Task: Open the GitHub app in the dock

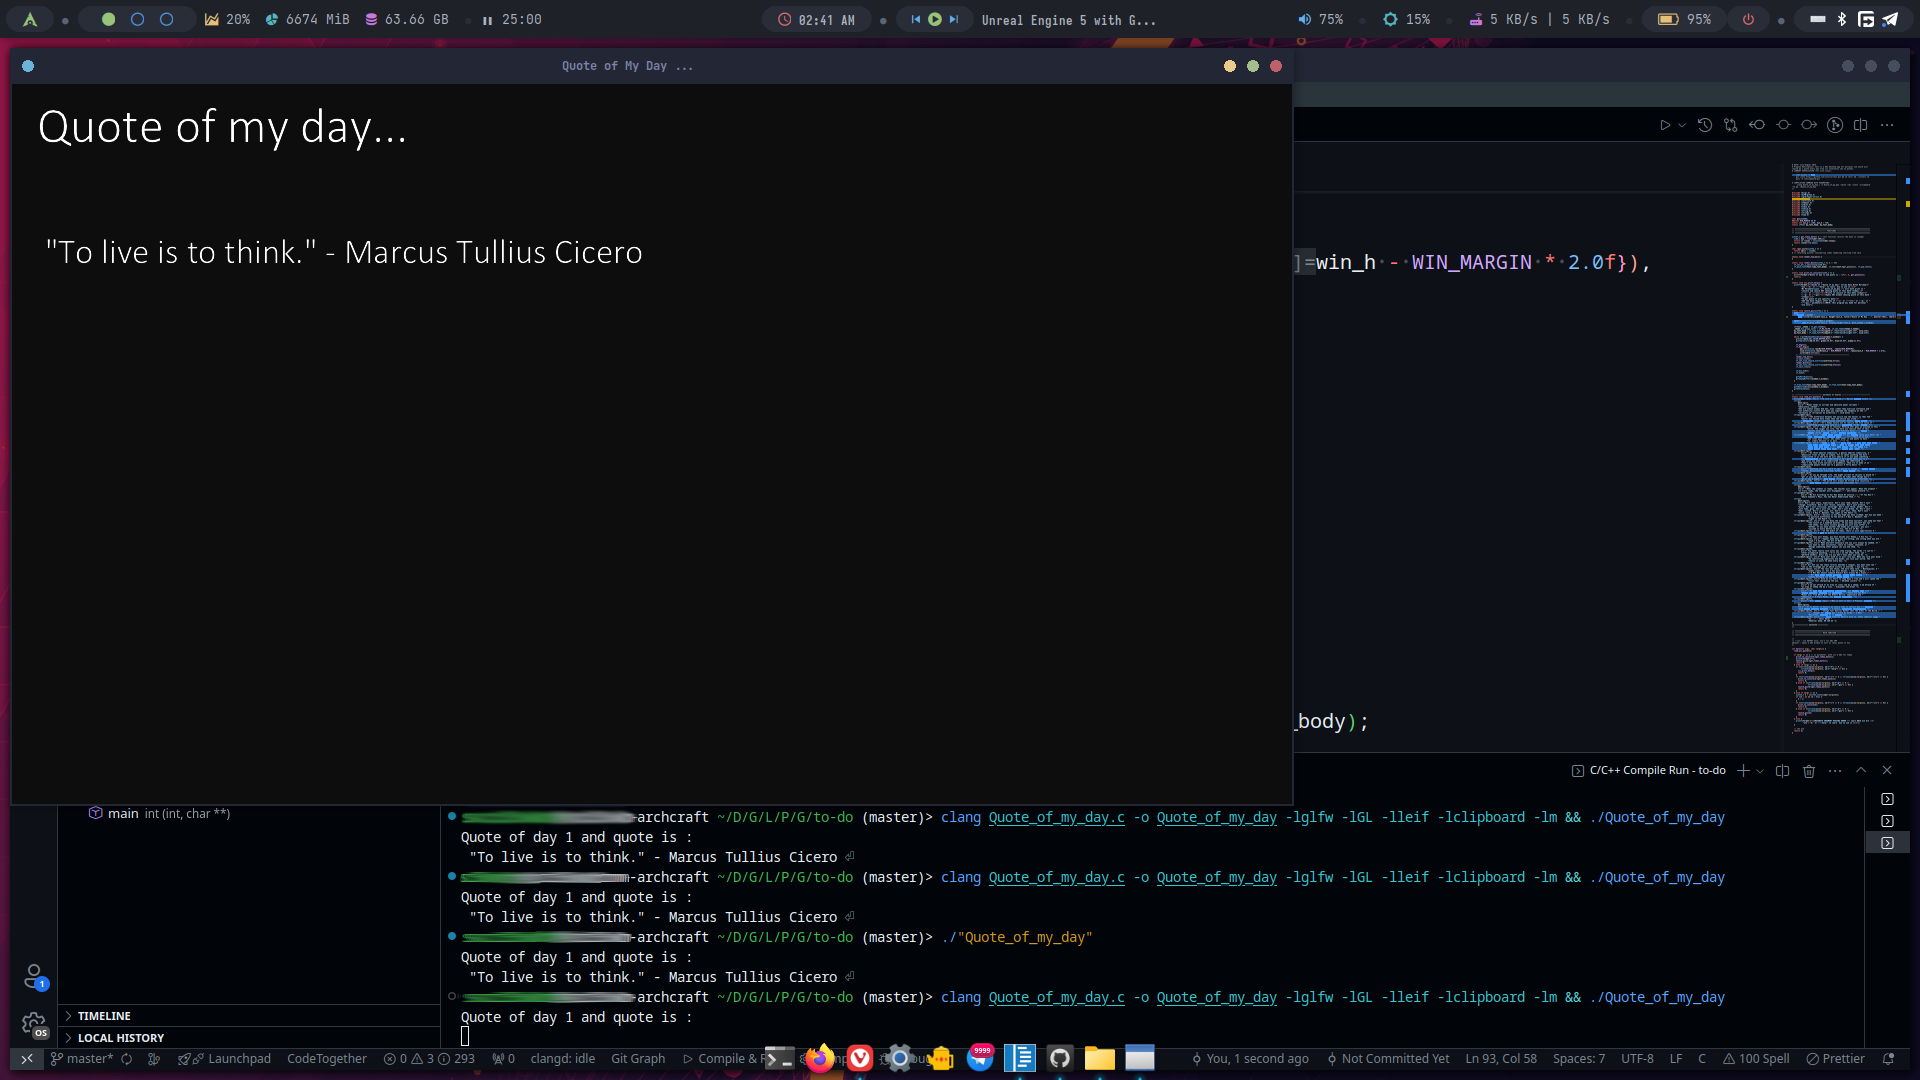Action: (x=1060, y=1058)
